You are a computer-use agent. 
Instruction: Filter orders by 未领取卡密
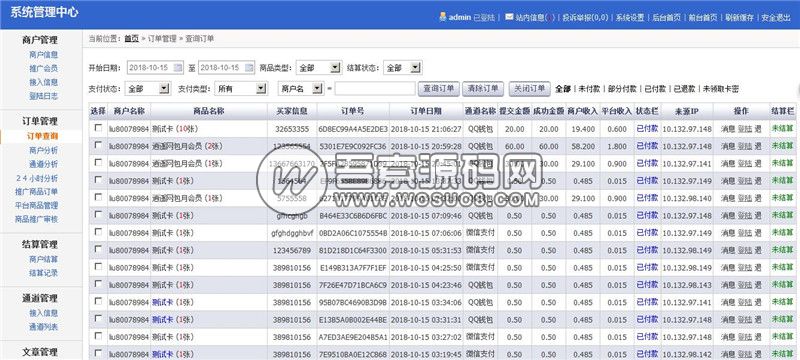point(720,89)
